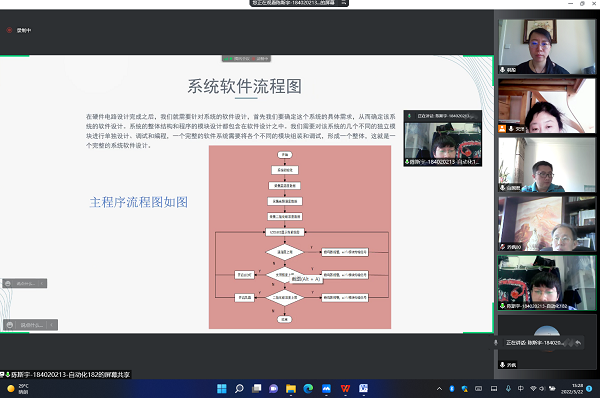Click the first decision diamond in flowchart
Screen dimensions: 600x398
285,252
